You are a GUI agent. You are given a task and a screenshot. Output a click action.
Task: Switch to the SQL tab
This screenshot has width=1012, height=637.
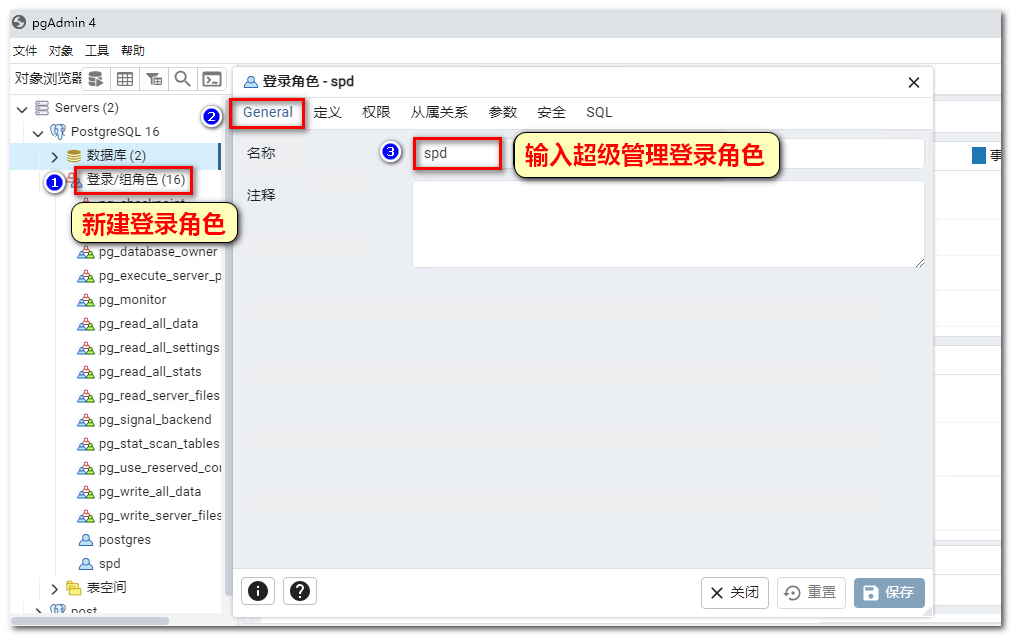599,113
